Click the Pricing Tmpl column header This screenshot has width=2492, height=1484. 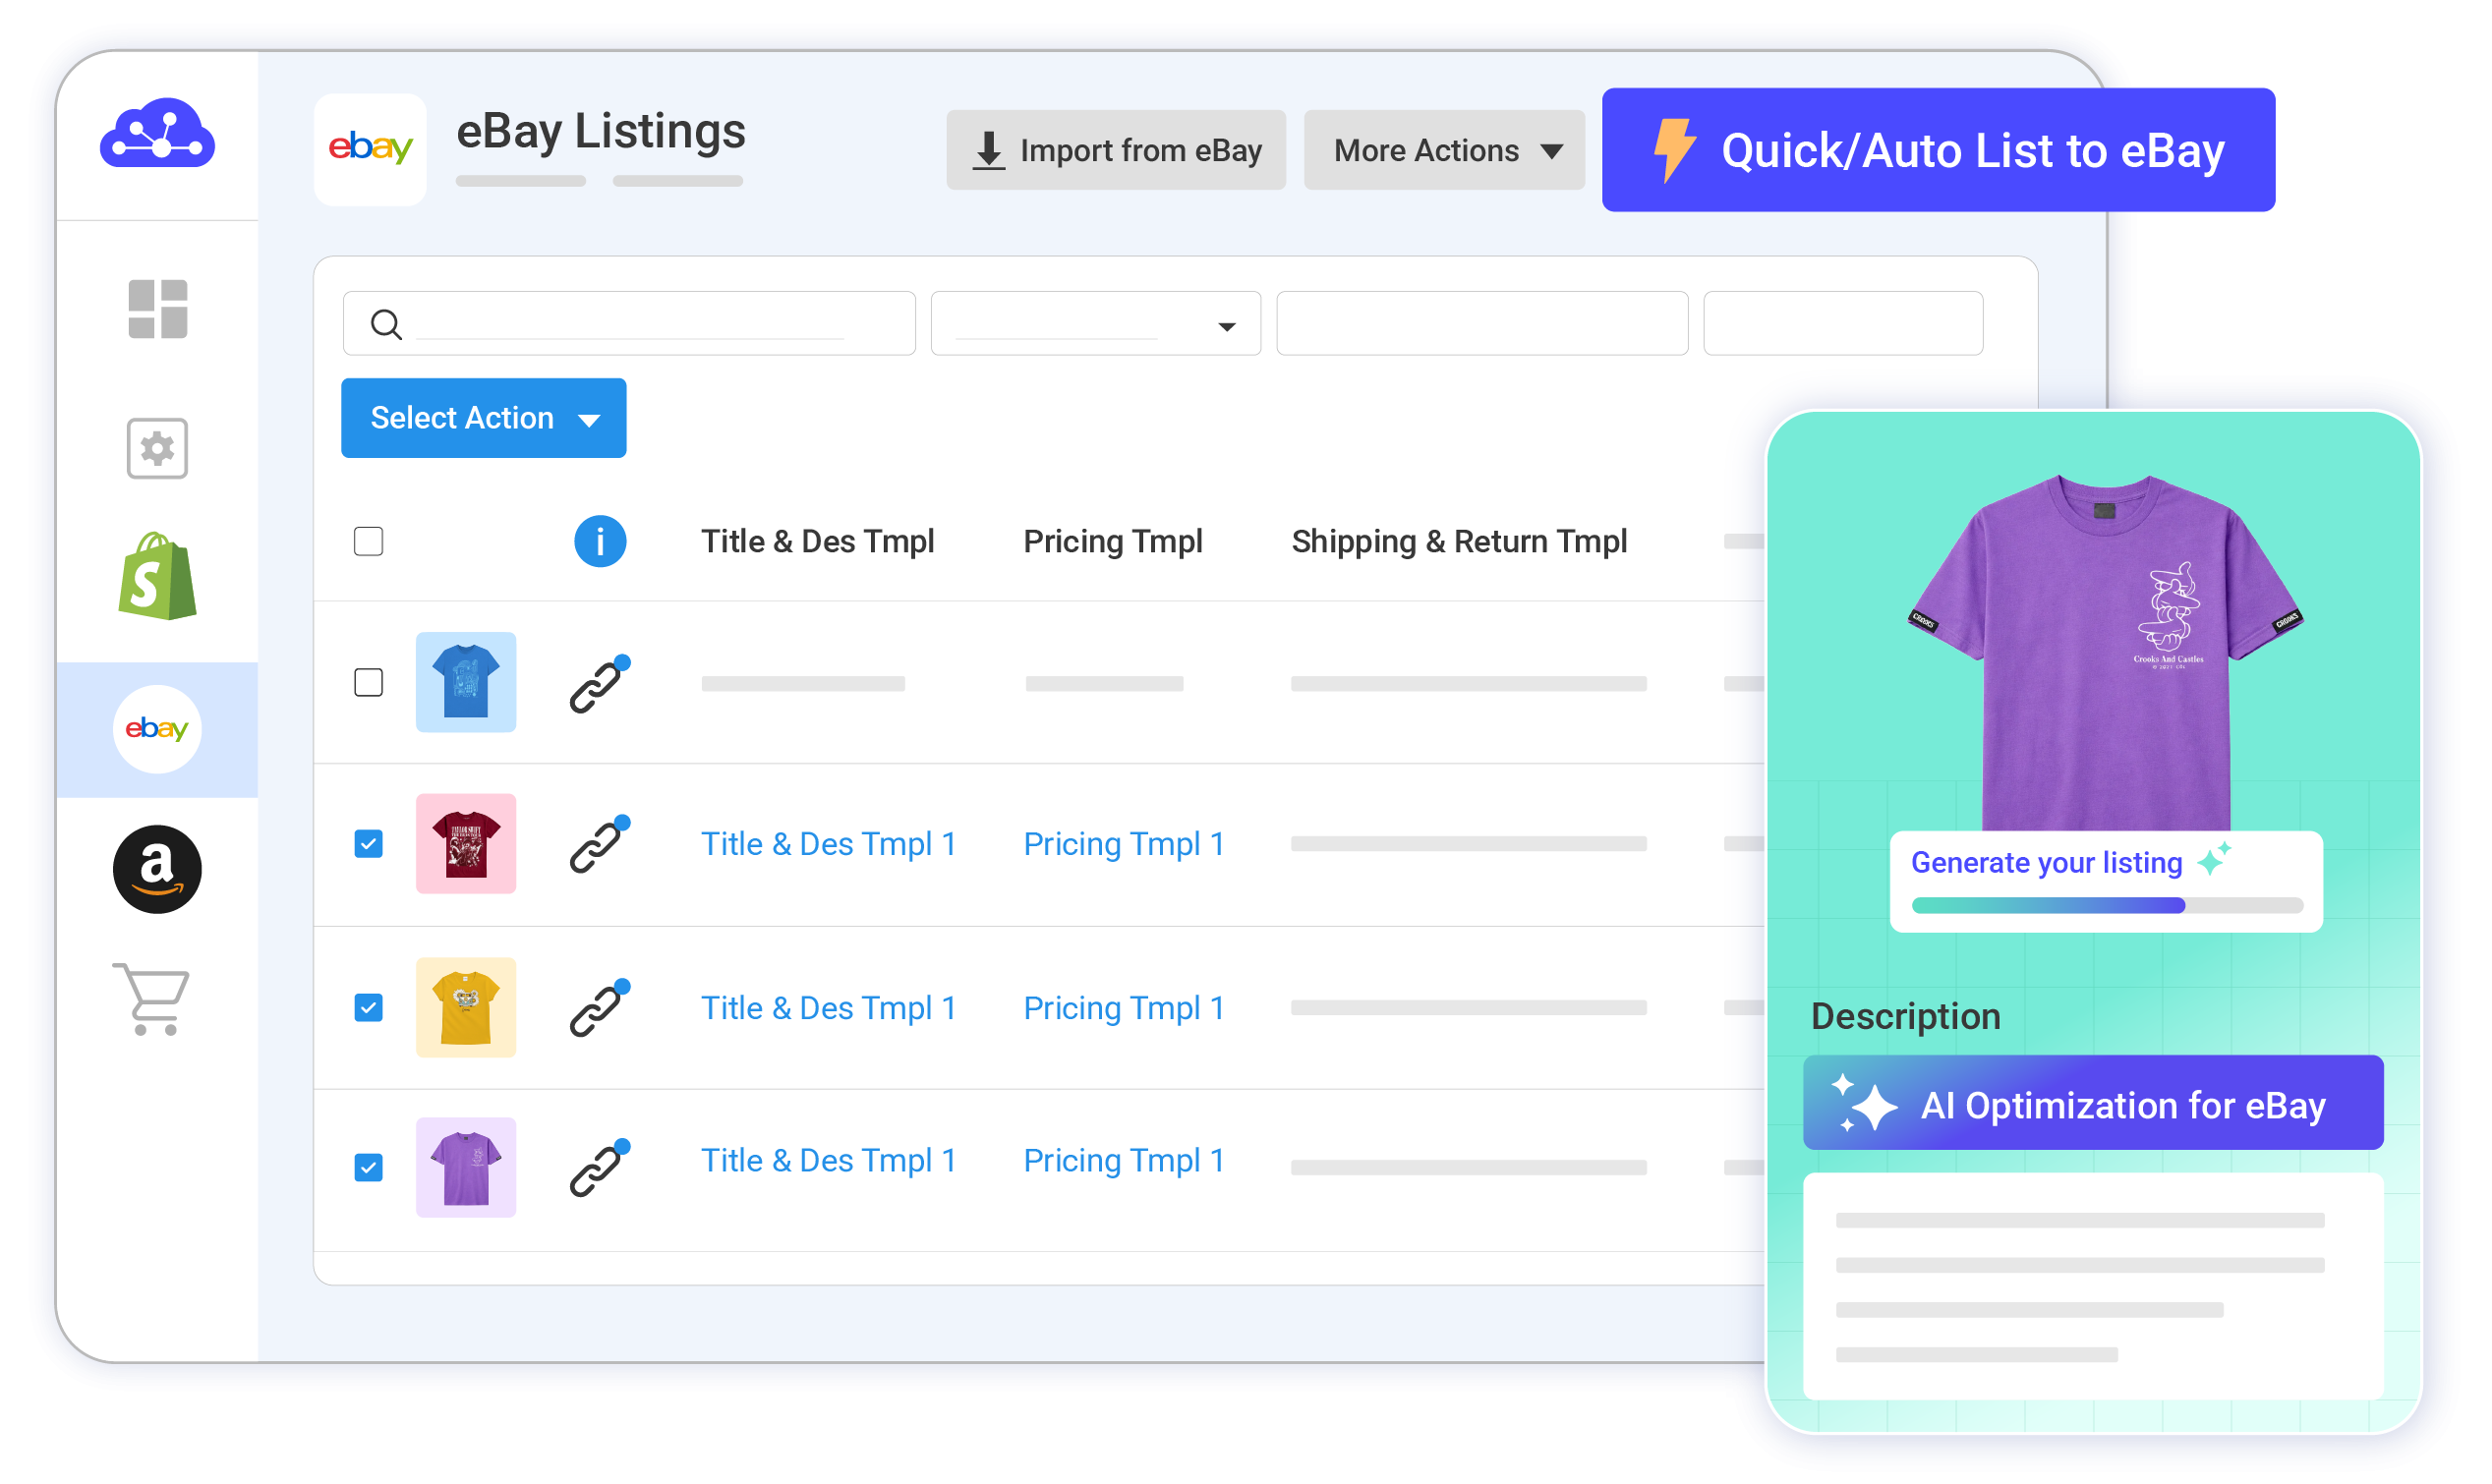tap(1114, 542)
